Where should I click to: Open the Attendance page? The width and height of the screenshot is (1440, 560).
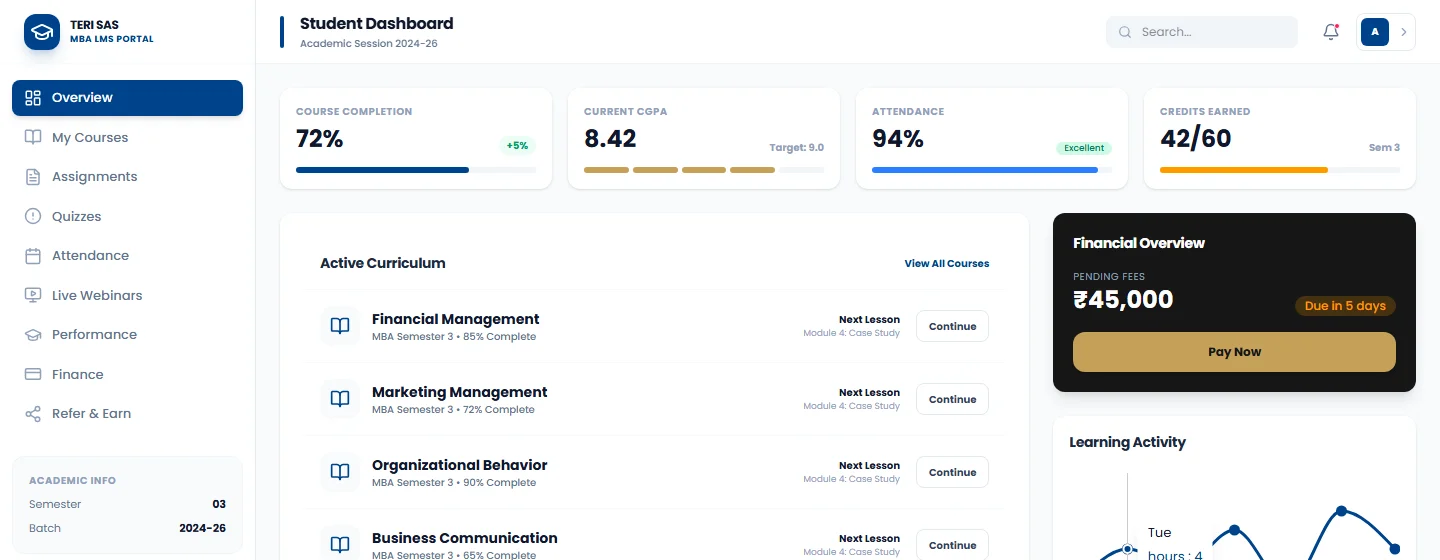coord(127,256)
